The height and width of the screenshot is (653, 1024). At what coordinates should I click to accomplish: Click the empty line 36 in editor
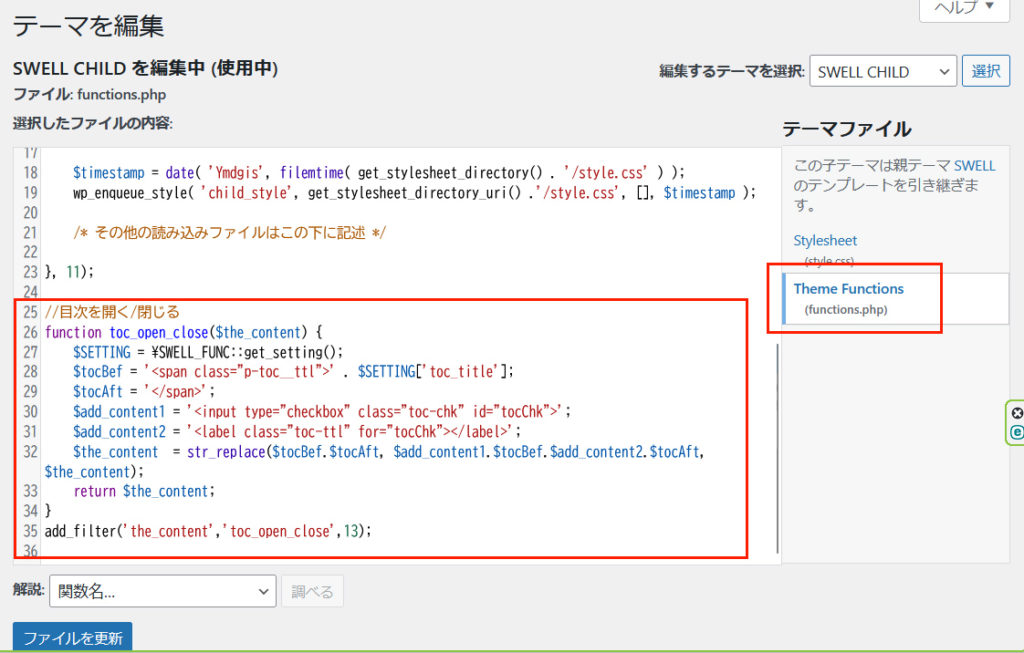point(300,551)
